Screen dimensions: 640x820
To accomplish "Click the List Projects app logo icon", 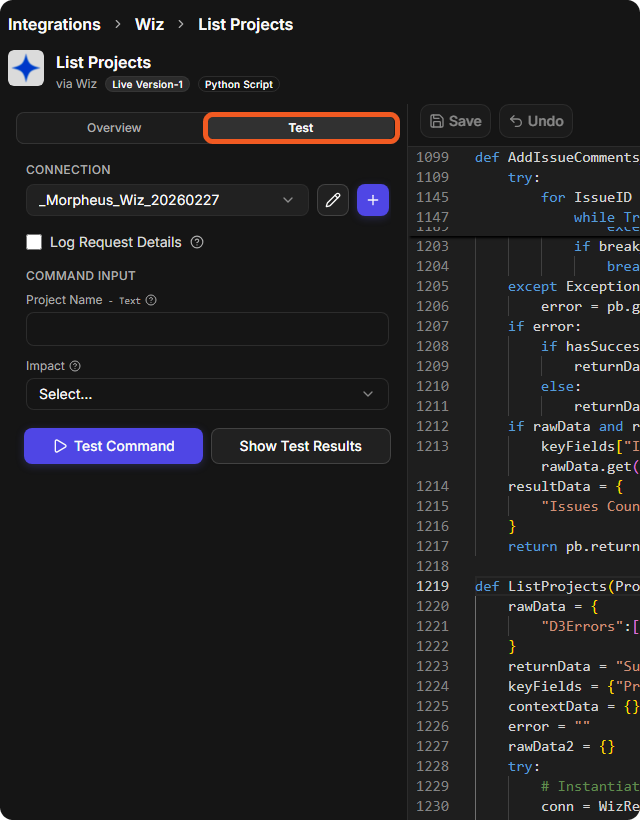I will (x=26, y=68).
